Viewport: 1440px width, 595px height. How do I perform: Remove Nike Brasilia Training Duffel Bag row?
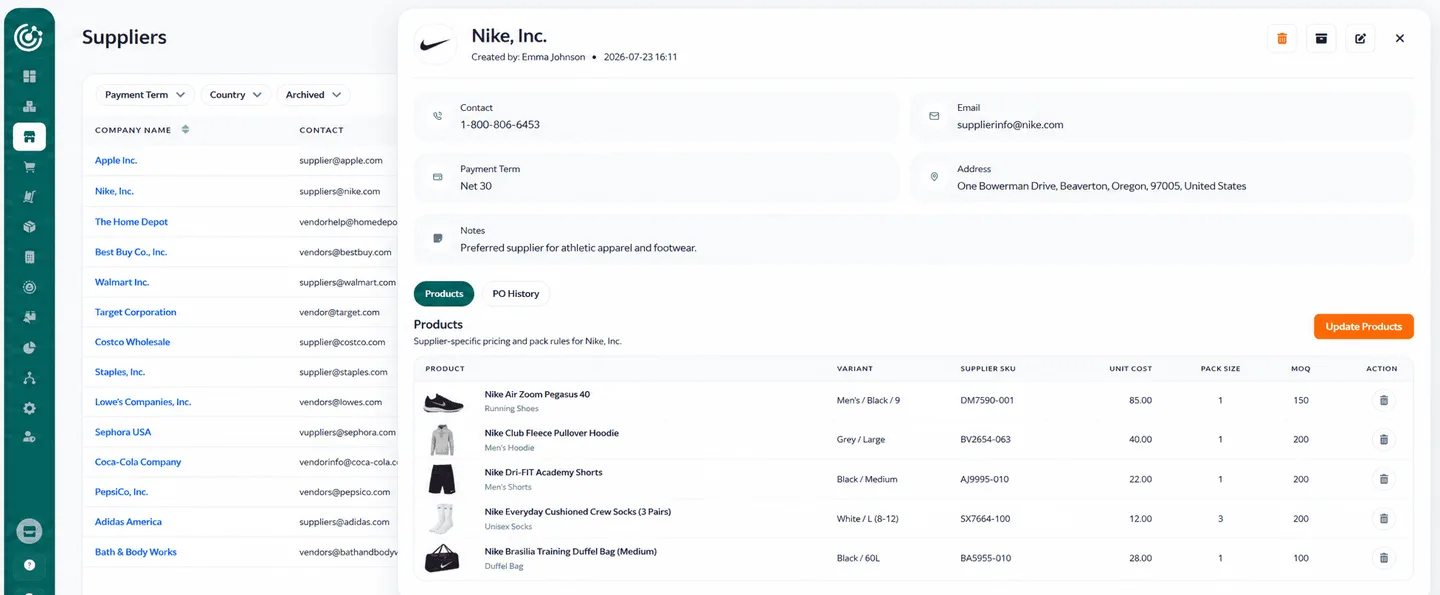point(1383,558)
